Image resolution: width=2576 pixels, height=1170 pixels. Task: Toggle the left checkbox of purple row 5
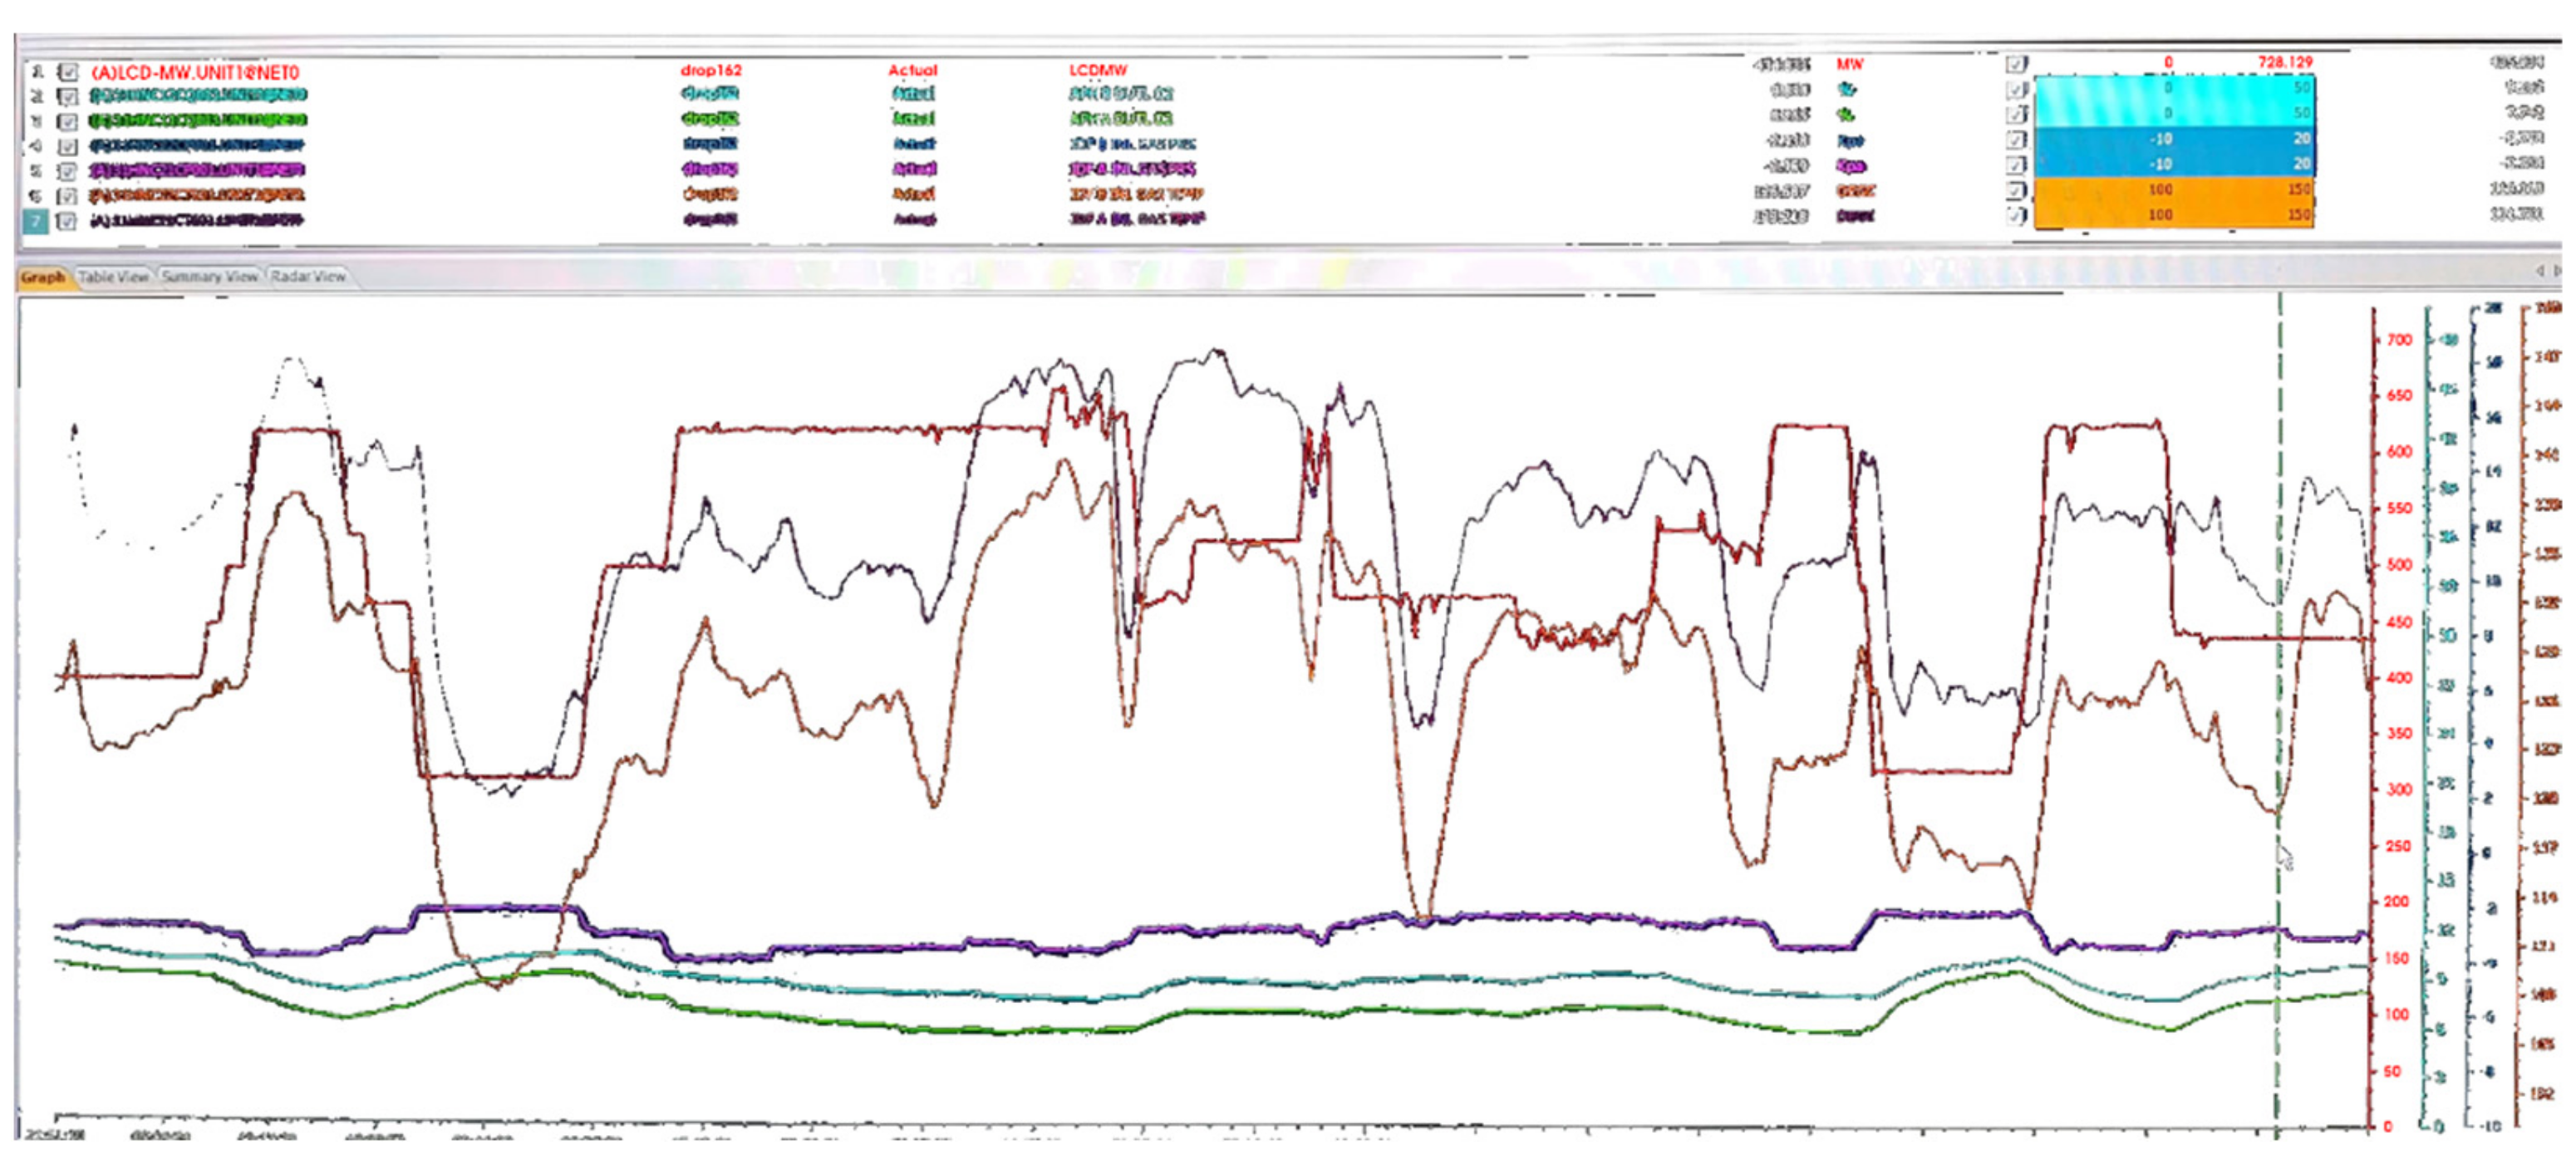(67, 171)
